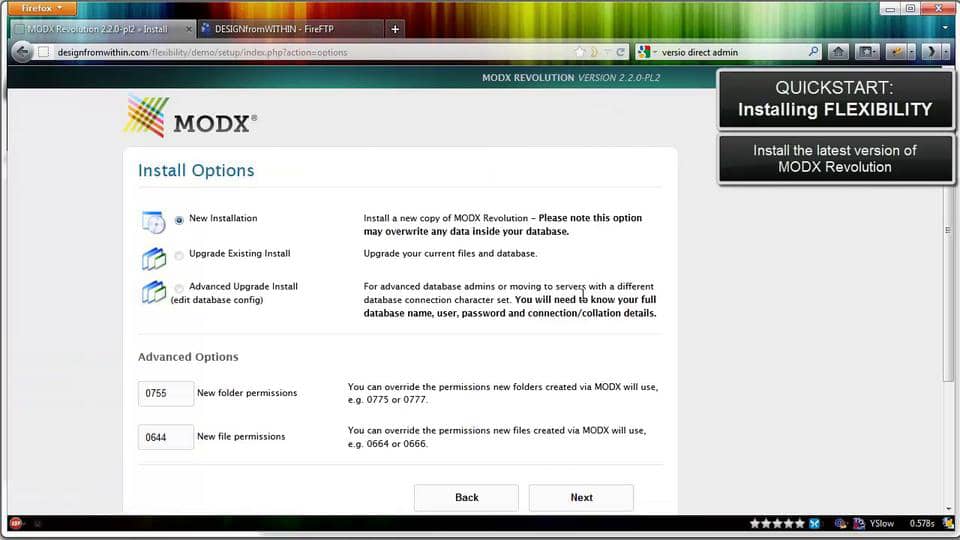Click the Advanced Upgrade Install label
The width and height of the screenshot is (960, 540).
click(243, 287)
